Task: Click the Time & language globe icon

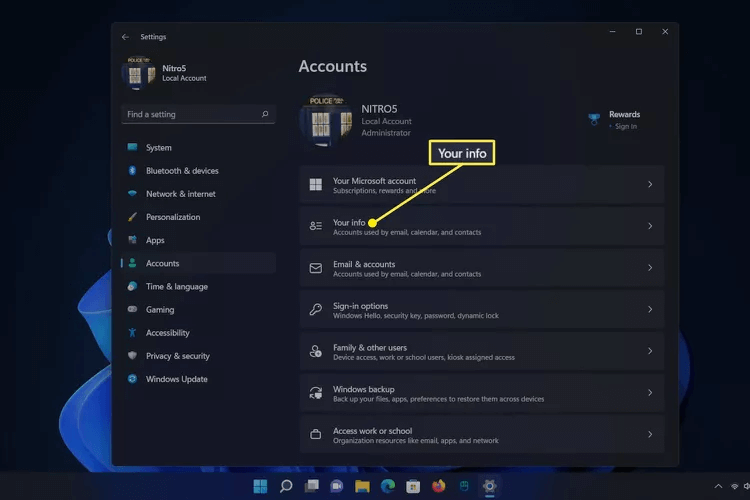Action: [x=132, y=286]
